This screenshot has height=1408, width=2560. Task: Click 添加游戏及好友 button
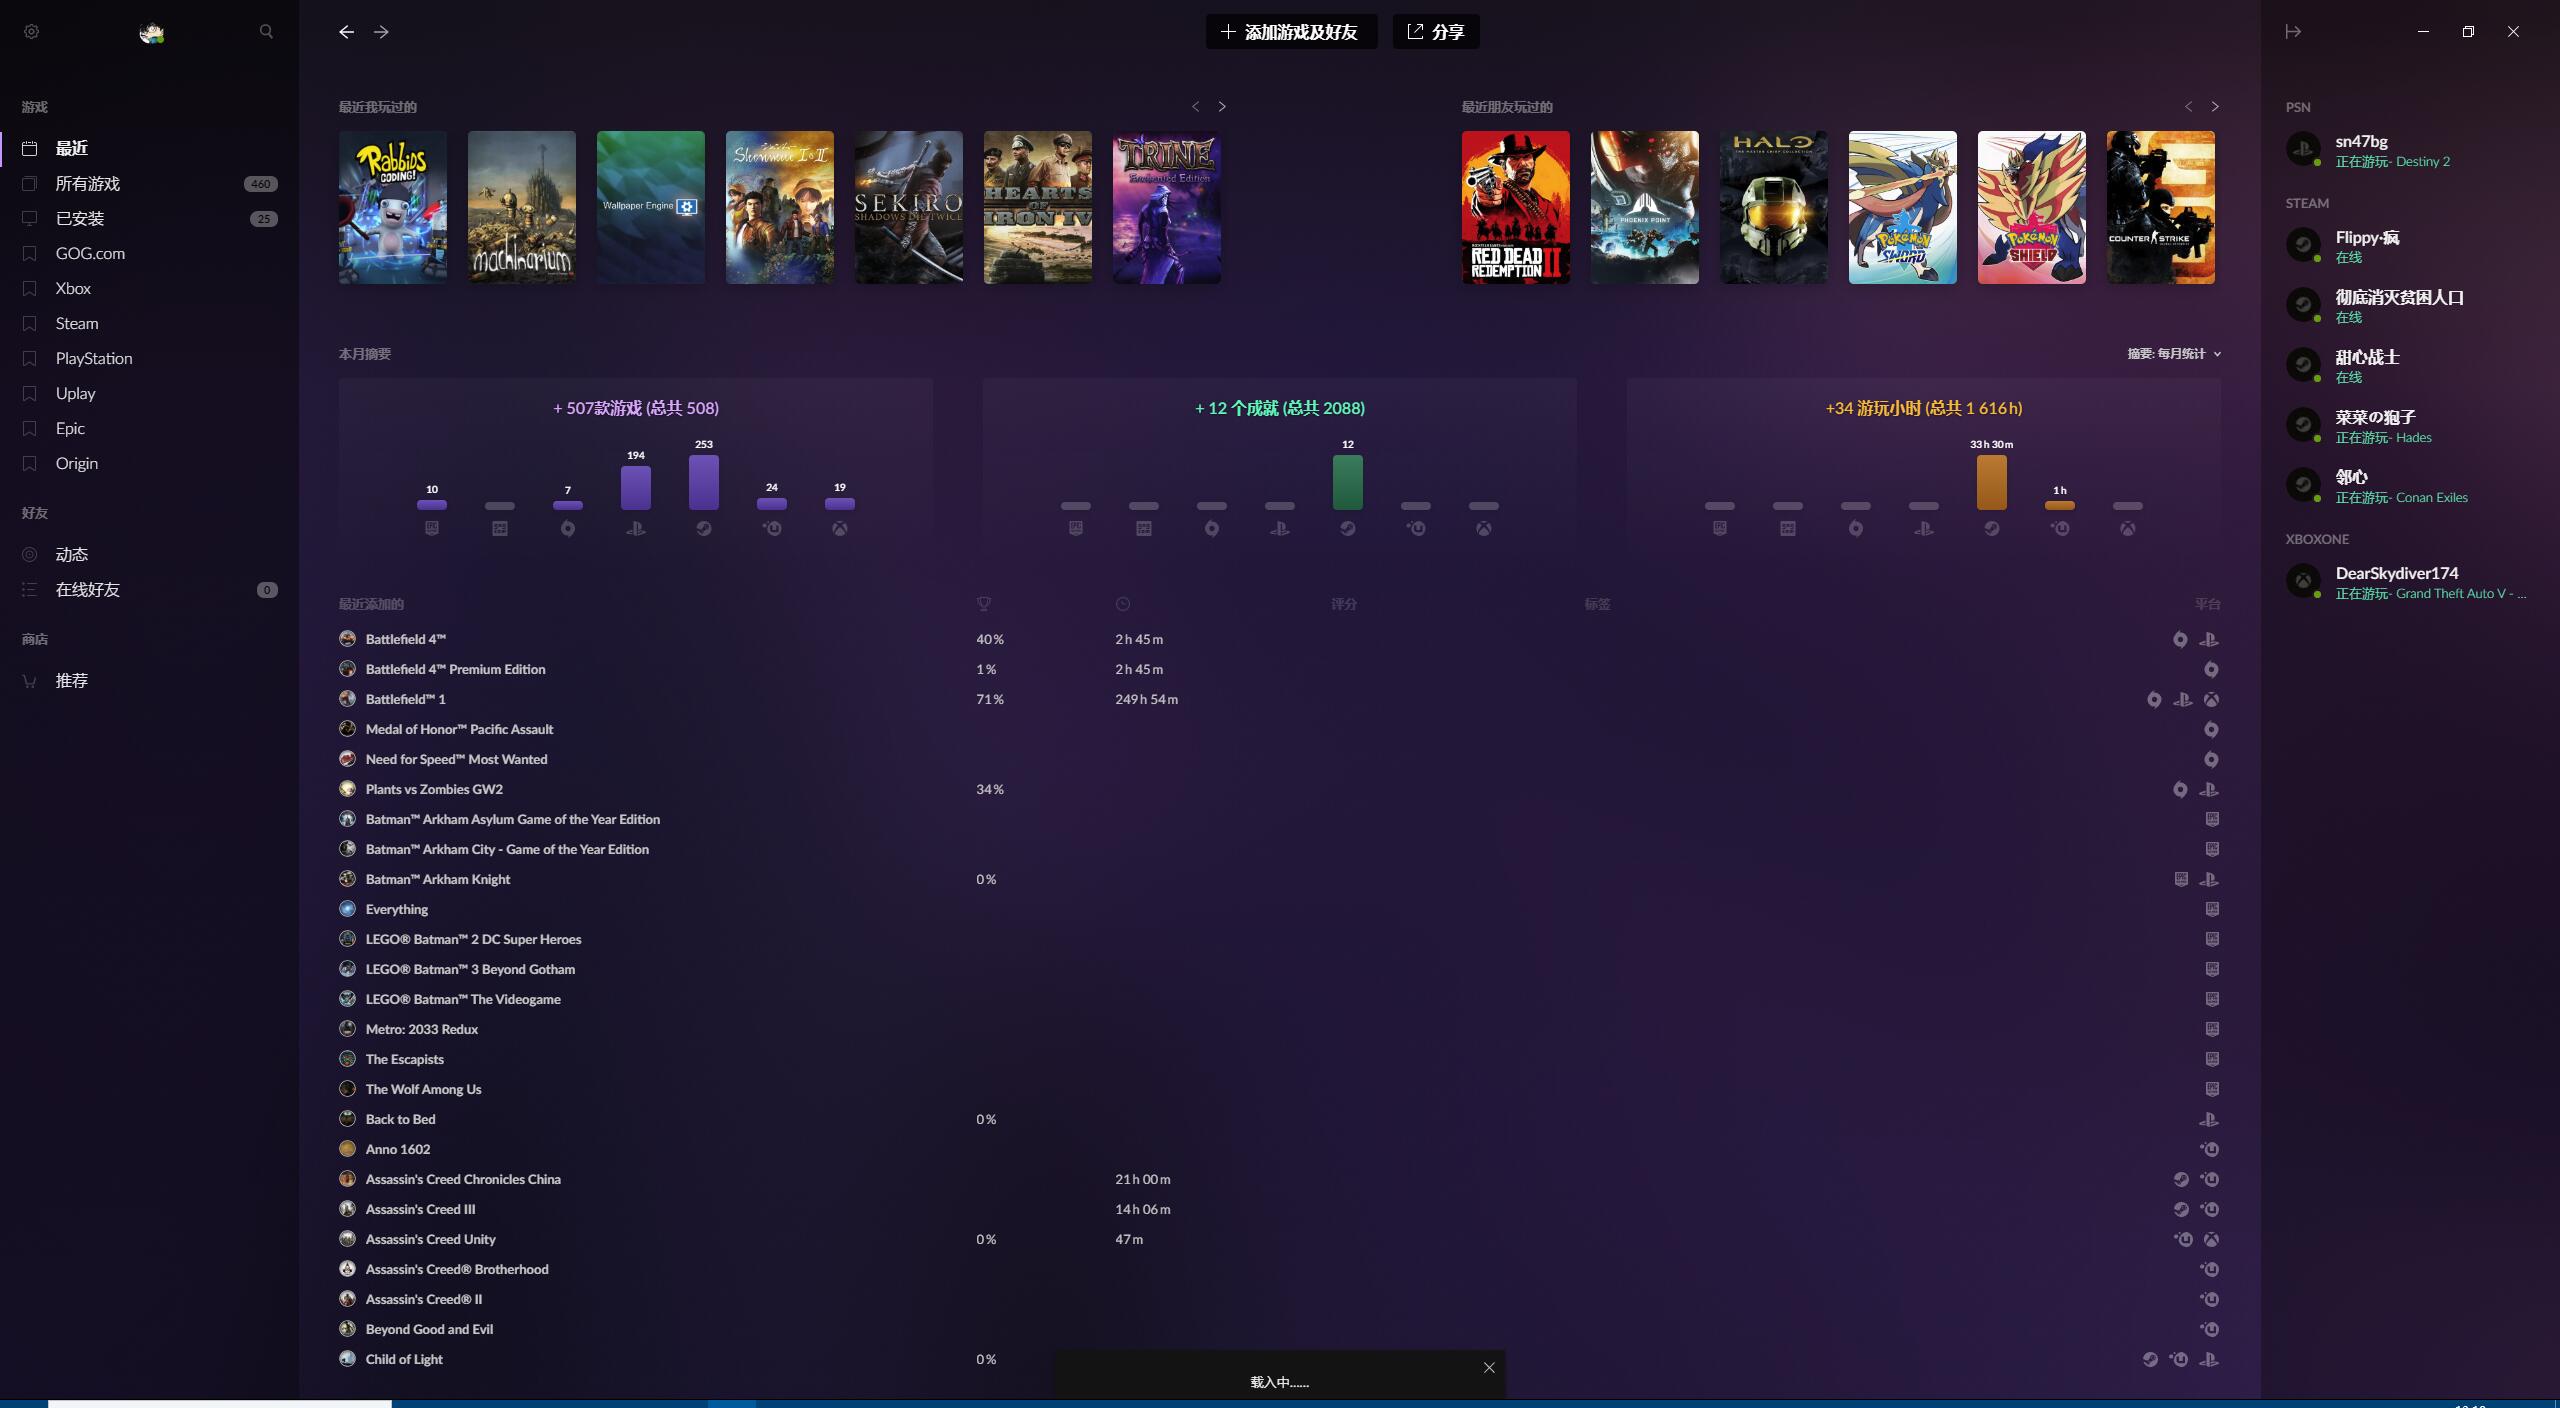pyautogui.click(x=1291, y=32)
